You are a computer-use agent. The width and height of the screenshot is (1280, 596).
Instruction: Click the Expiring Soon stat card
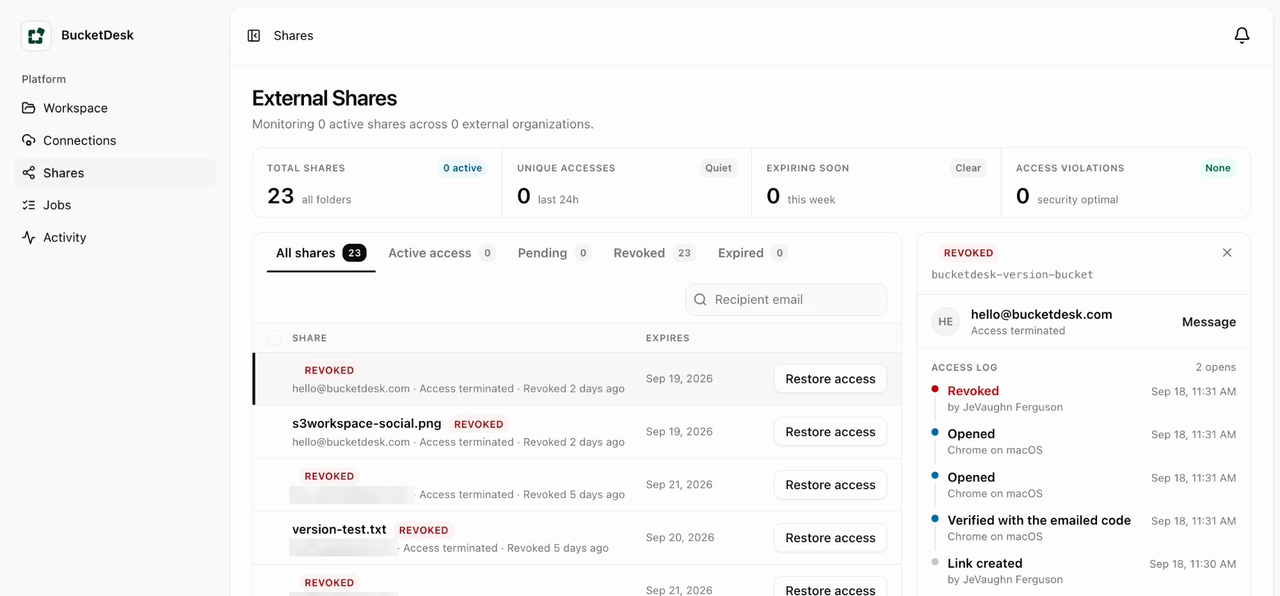pyautogui.click(x=876, y=183)
